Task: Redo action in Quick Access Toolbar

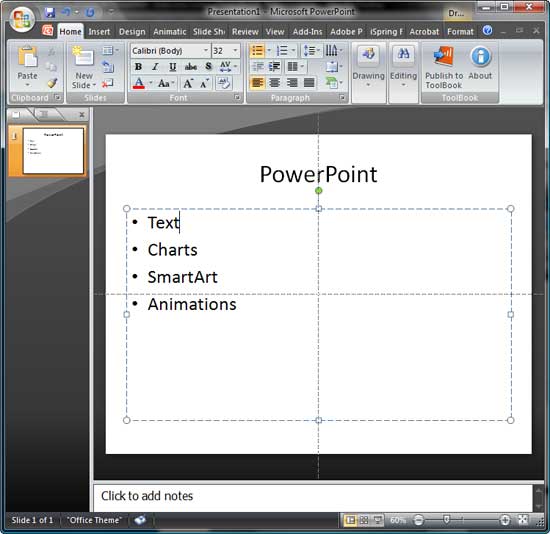Action: (x=90, y=13)
